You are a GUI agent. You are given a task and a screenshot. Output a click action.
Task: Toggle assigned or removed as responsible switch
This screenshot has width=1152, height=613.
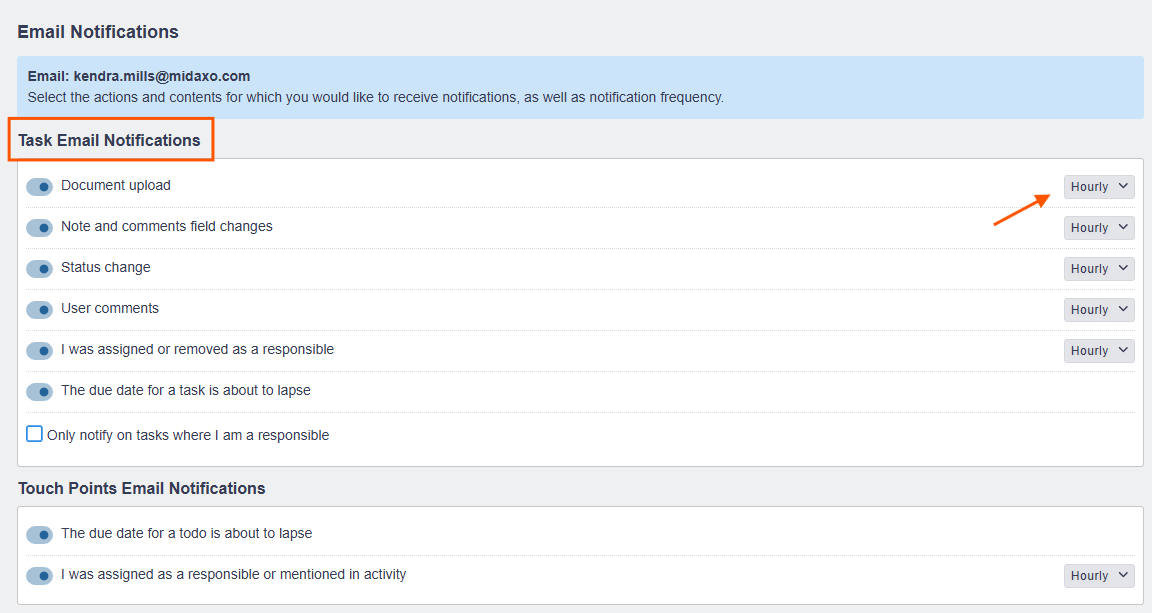click(40, 351)
